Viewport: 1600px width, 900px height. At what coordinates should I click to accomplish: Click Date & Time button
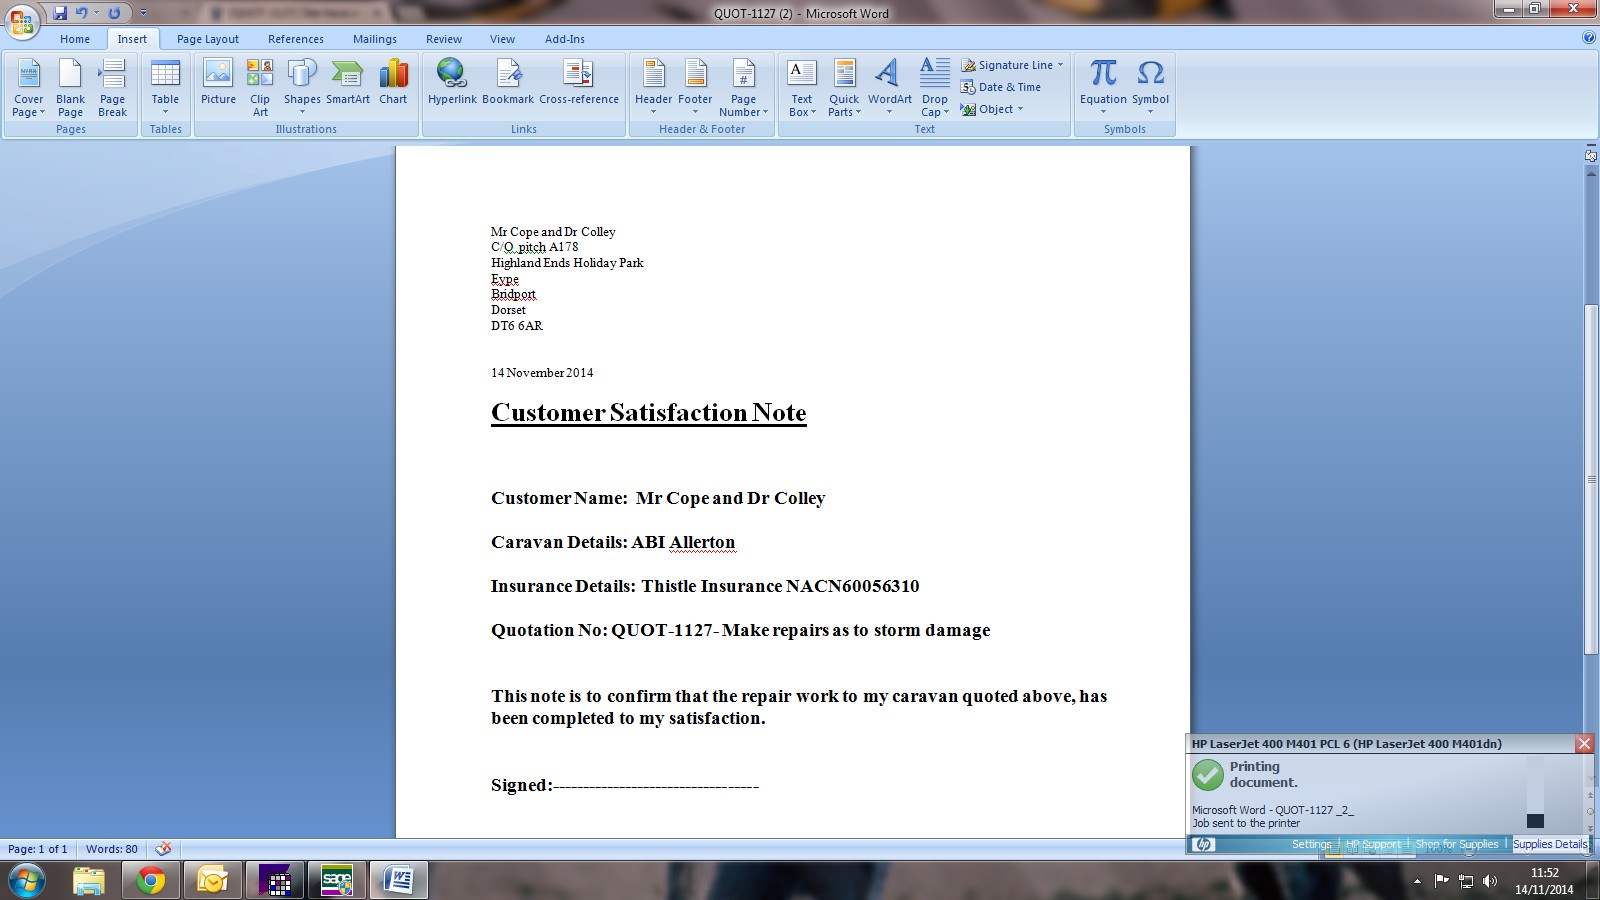1001,87
